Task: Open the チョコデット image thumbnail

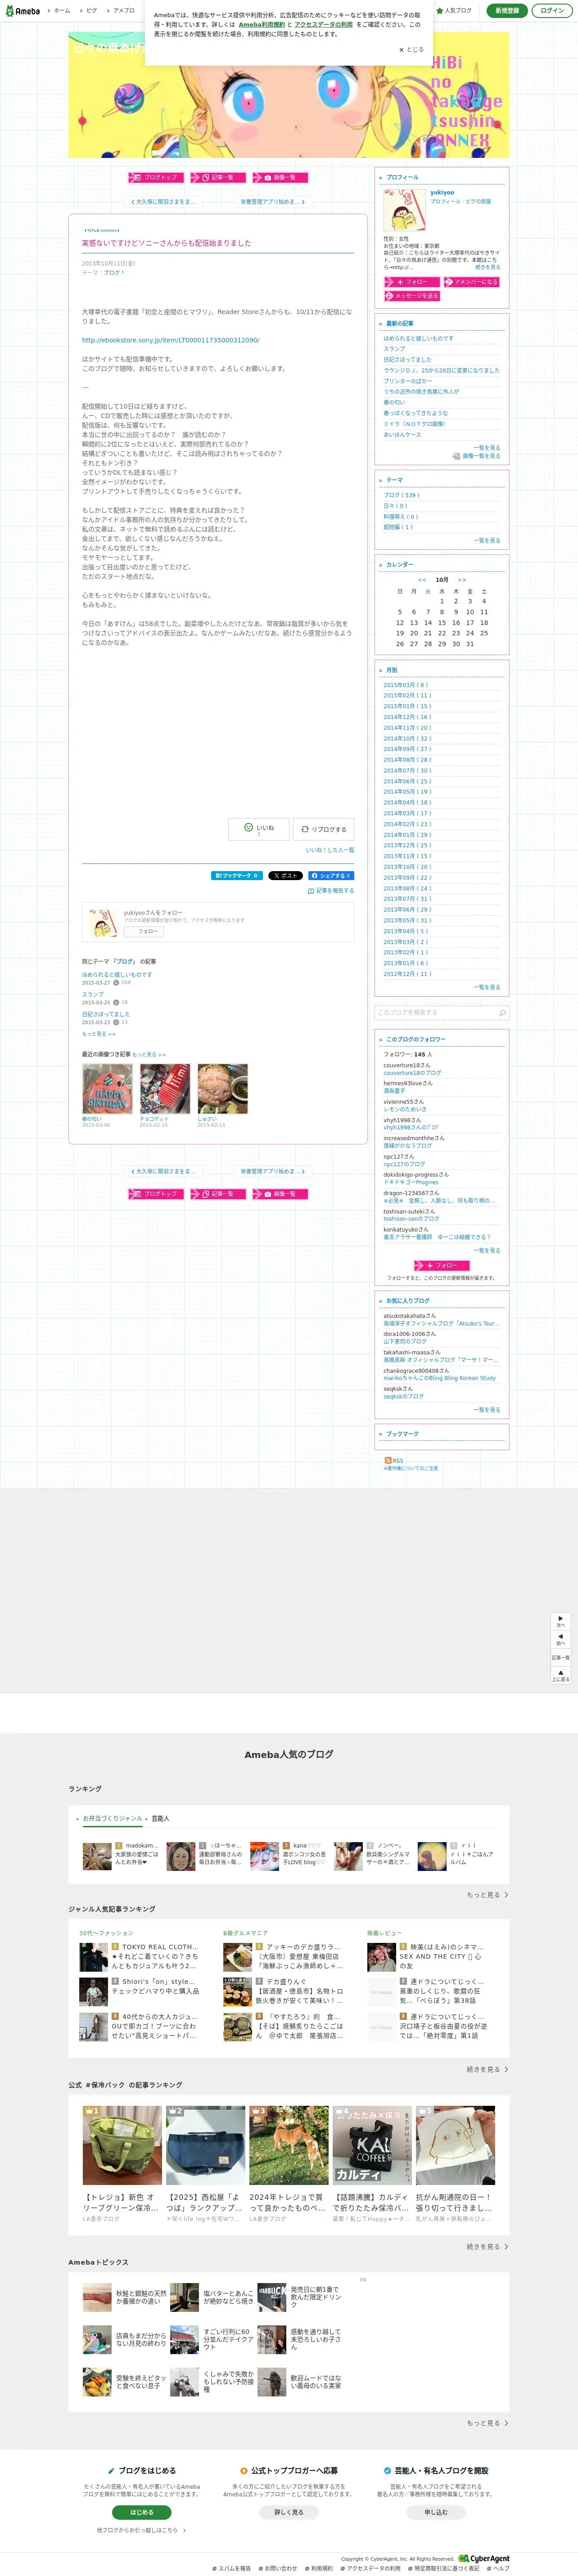Action: coord(165,1089)
